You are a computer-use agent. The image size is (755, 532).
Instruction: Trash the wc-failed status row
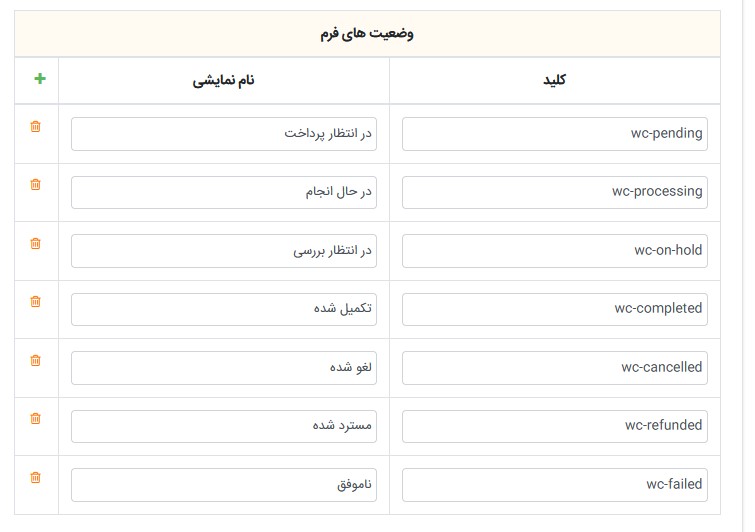coord(36,478)
